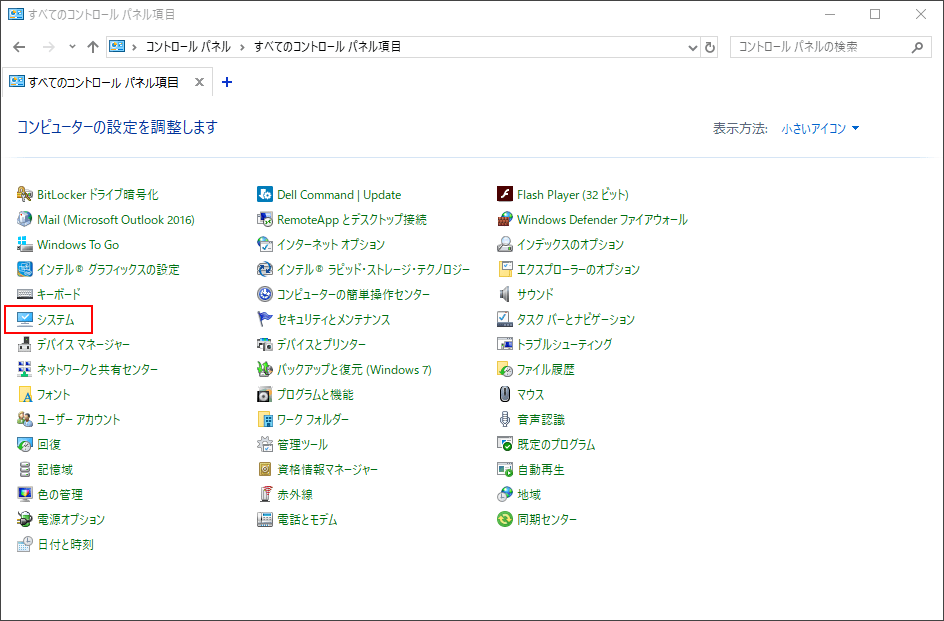Click the サウンド speaker icon

(x=505, y=295)
